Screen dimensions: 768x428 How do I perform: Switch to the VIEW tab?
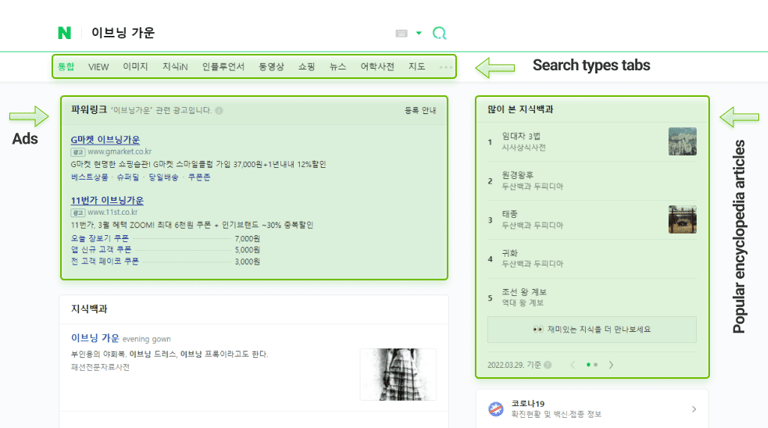point(98,67)
